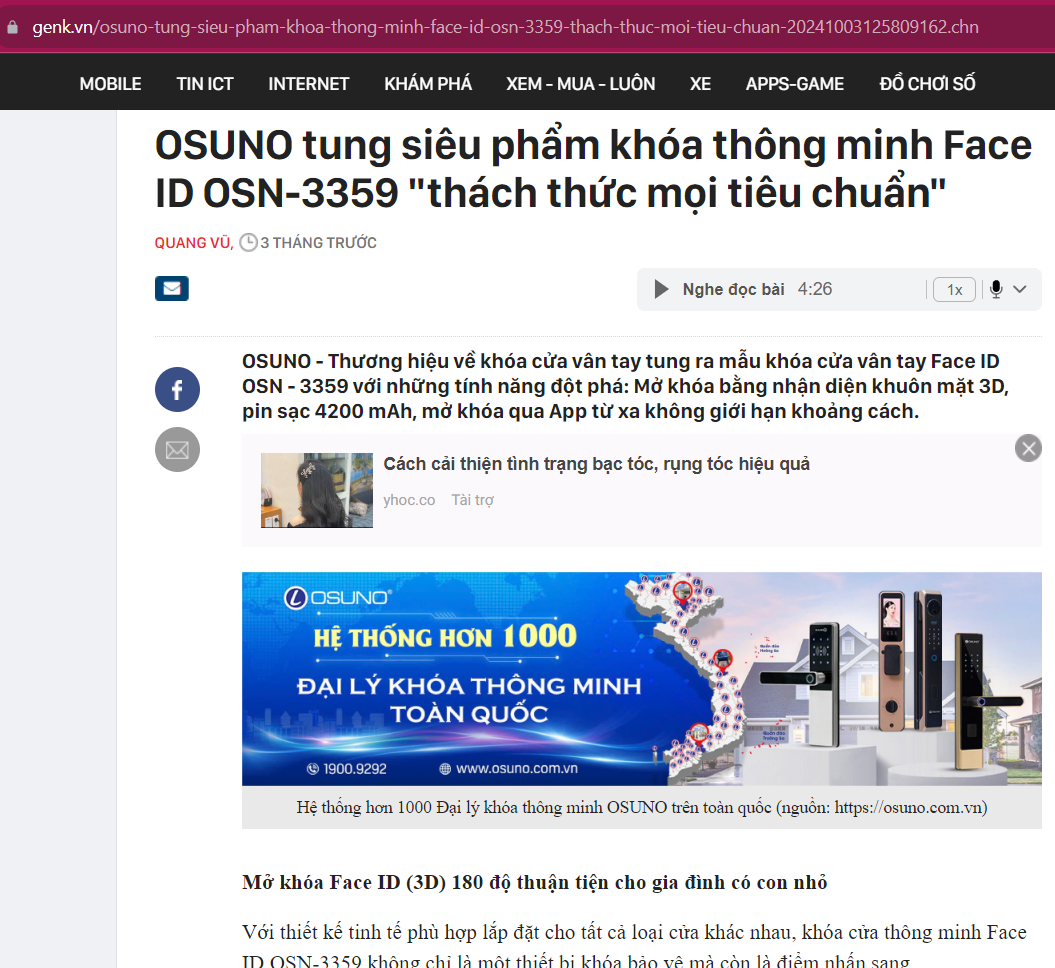Visit the yhoc.co sponsor link
Viewport: 1055px width, 968px height.
pyautogui.click(x=409, y=500)
